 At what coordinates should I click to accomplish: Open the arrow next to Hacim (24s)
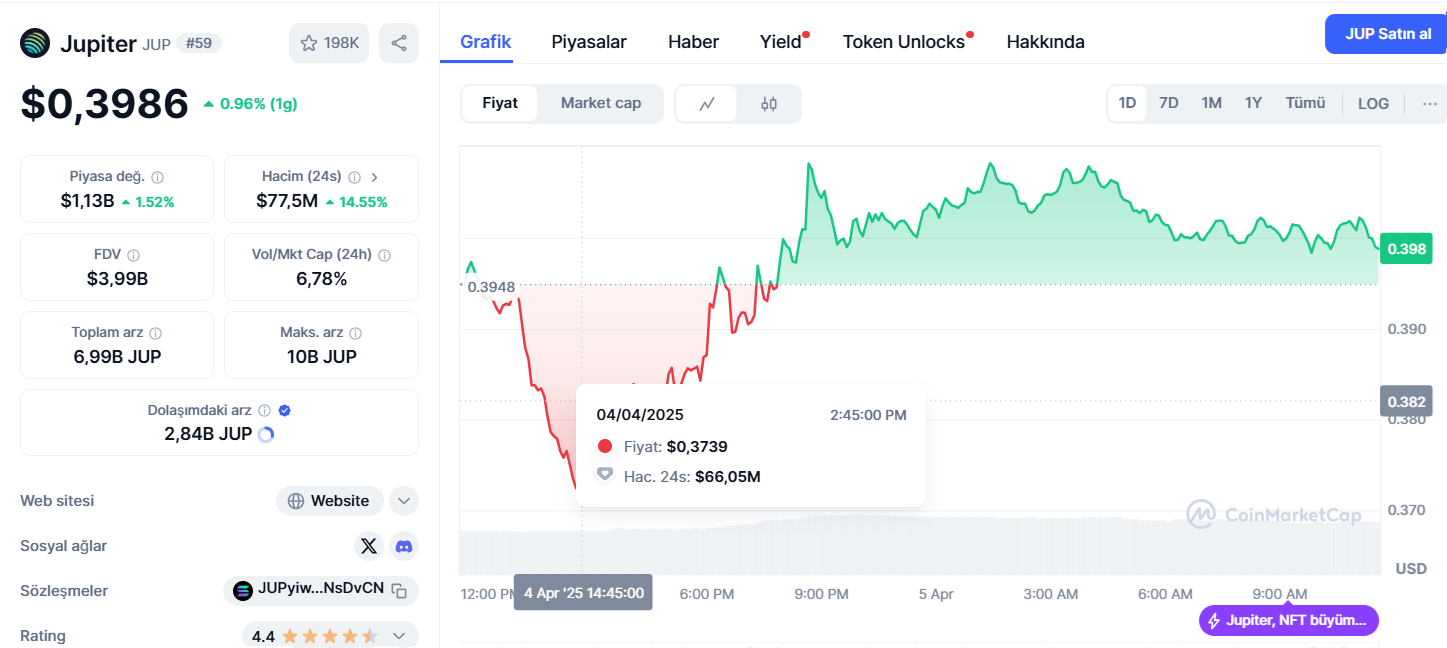tap(375, 177)
